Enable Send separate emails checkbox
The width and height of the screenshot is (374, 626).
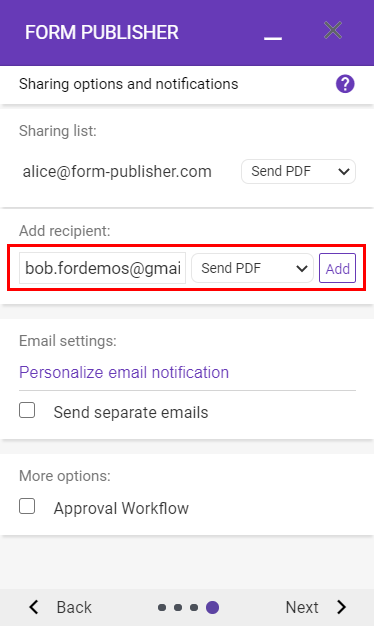pos(27,410)
